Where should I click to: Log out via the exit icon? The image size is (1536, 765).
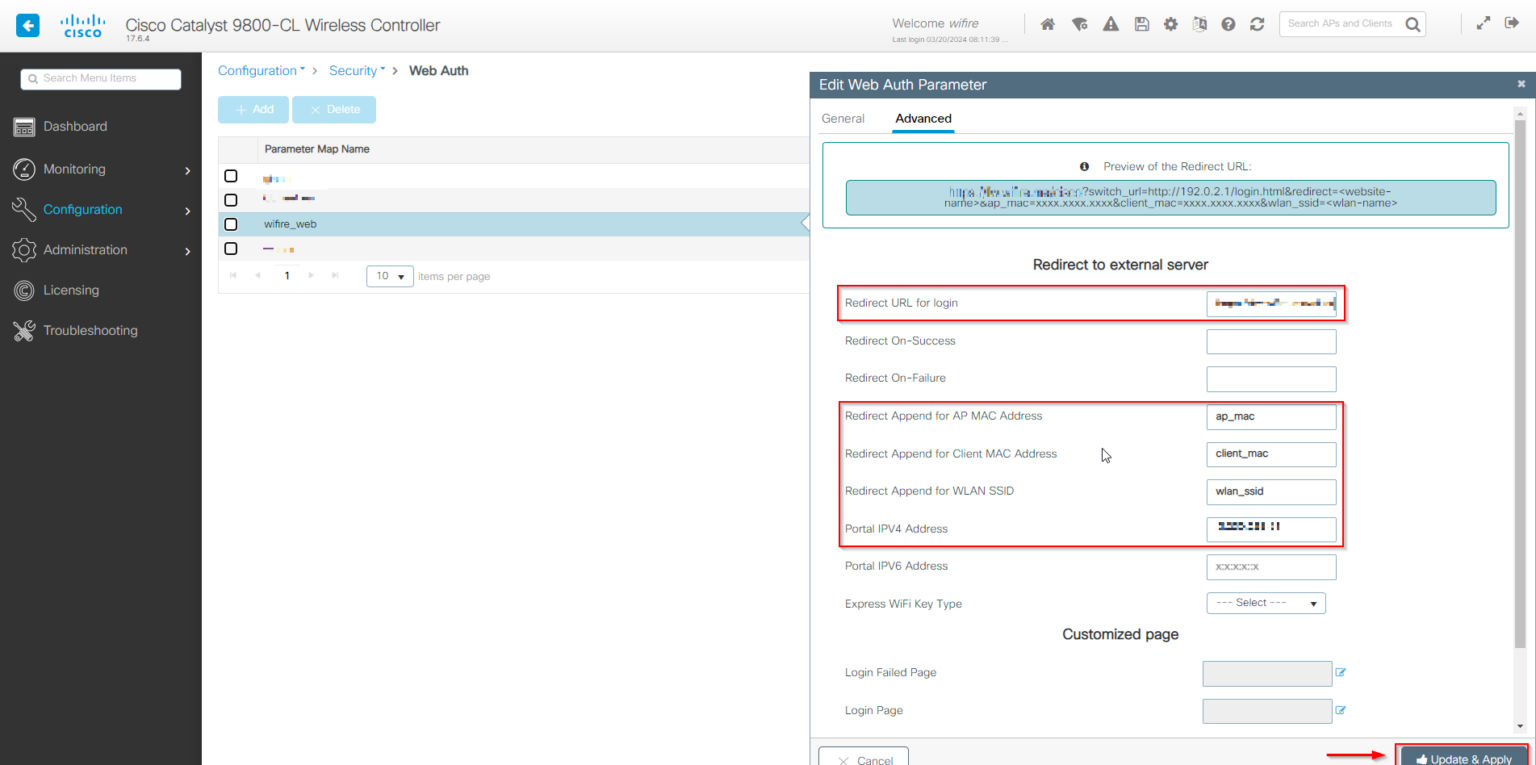[1510, 22]
